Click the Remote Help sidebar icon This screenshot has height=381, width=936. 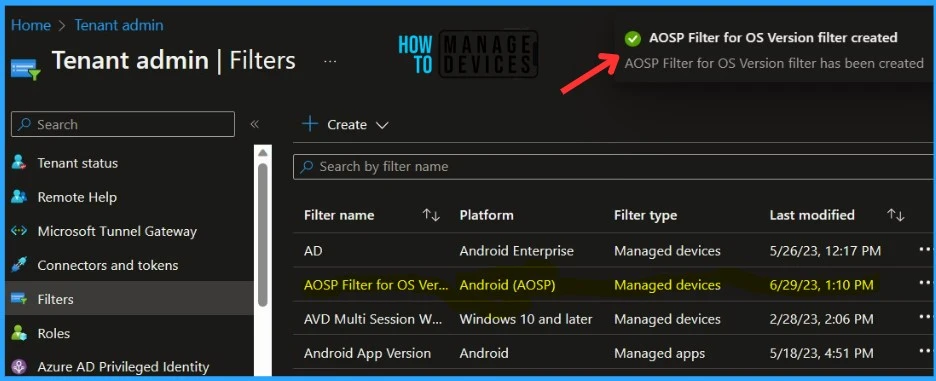tap(19, 196)
